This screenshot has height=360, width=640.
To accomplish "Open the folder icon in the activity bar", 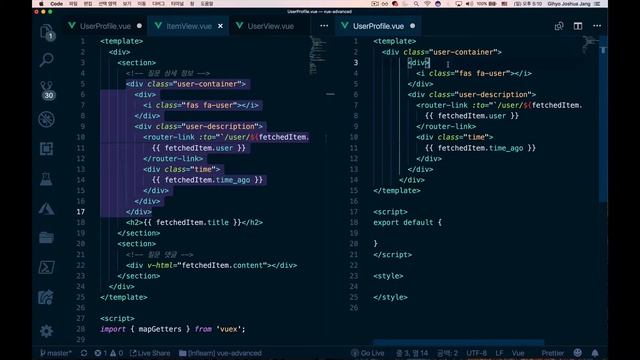I will [46, 238].
